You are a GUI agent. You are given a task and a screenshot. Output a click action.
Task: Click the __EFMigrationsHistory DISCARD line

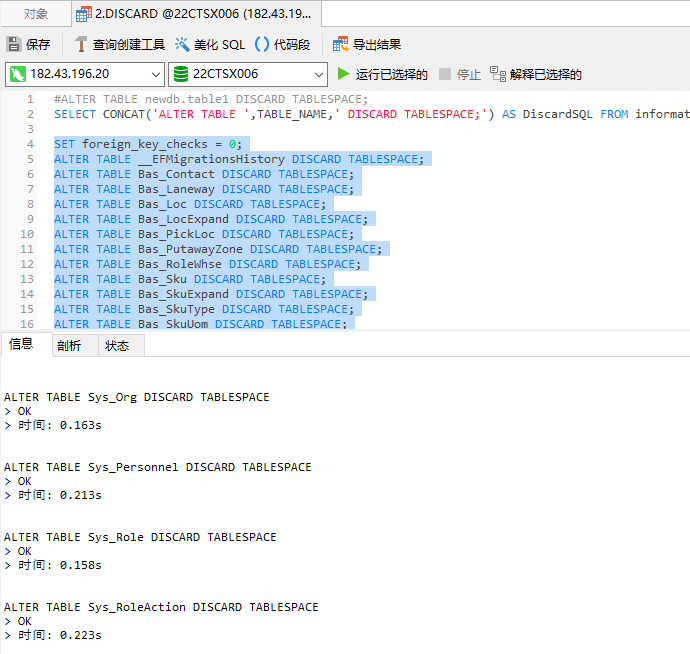239,159
